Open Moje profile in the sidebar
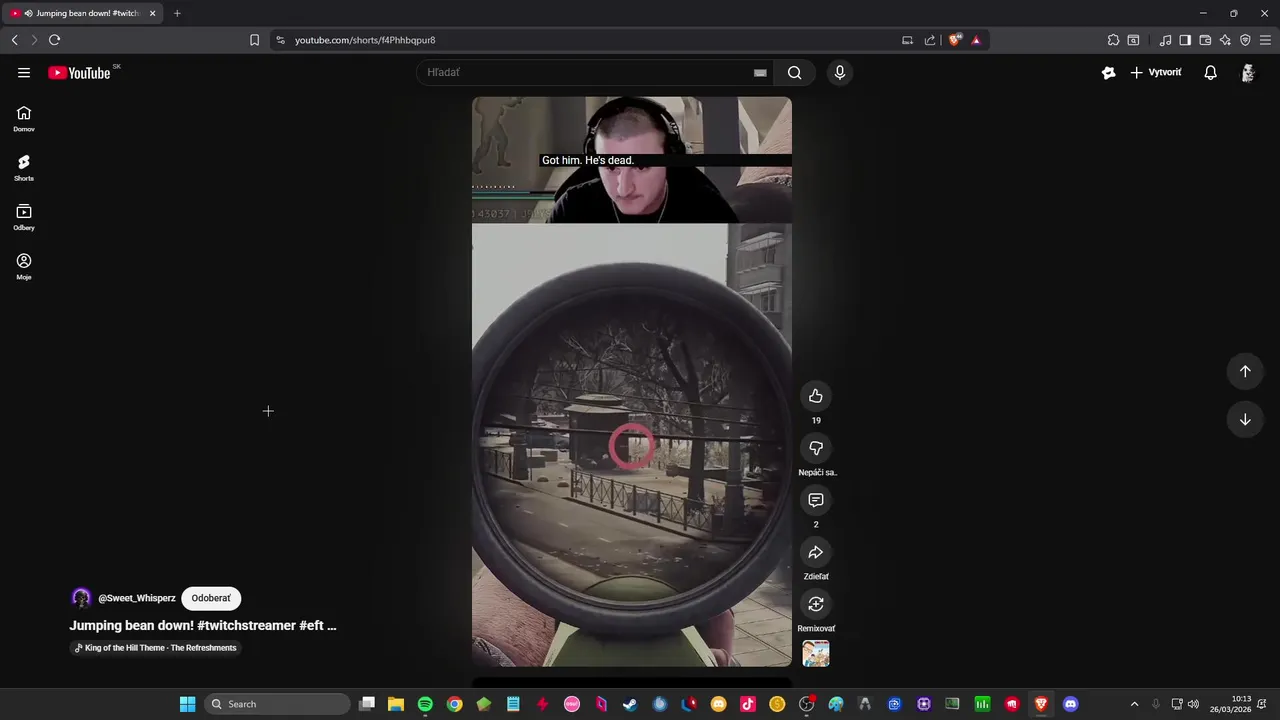This screenshot has width=1280, height=720. (x=24, y=267)
